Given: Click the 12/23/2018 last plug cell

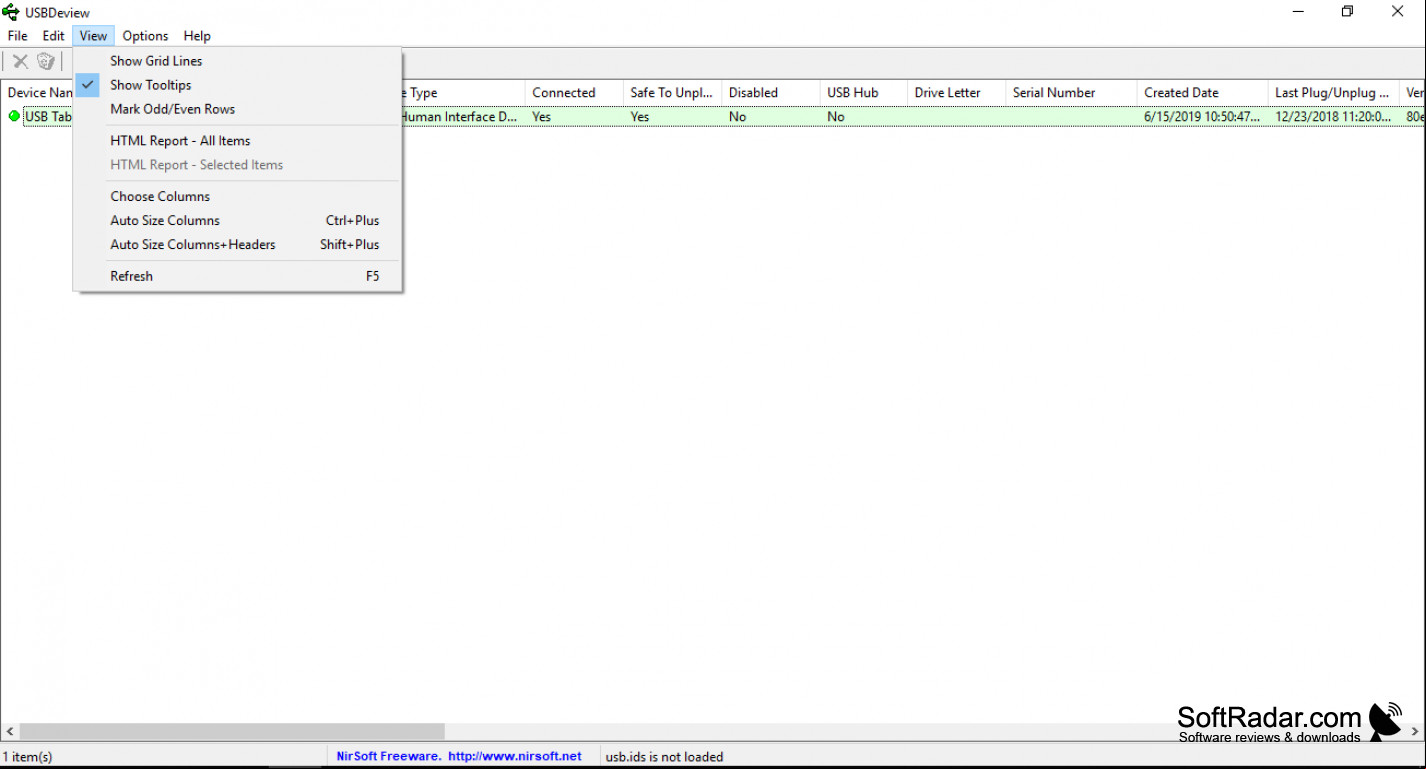Looking at the screenshot, I should point(1333,117).
